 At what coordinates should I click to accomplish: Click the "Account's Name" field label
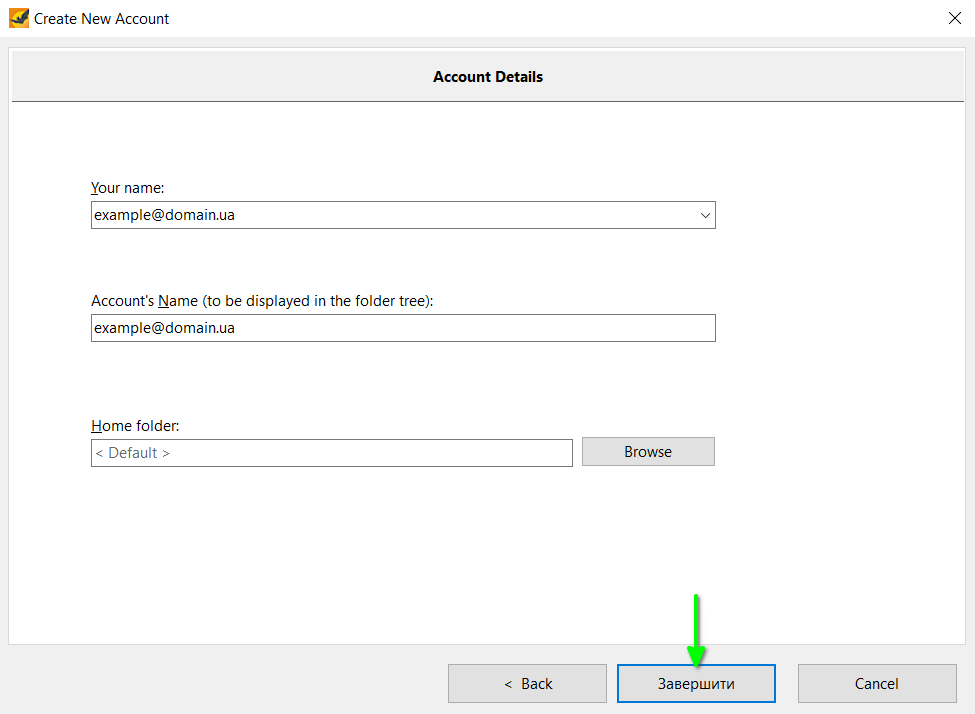(261, 301)
